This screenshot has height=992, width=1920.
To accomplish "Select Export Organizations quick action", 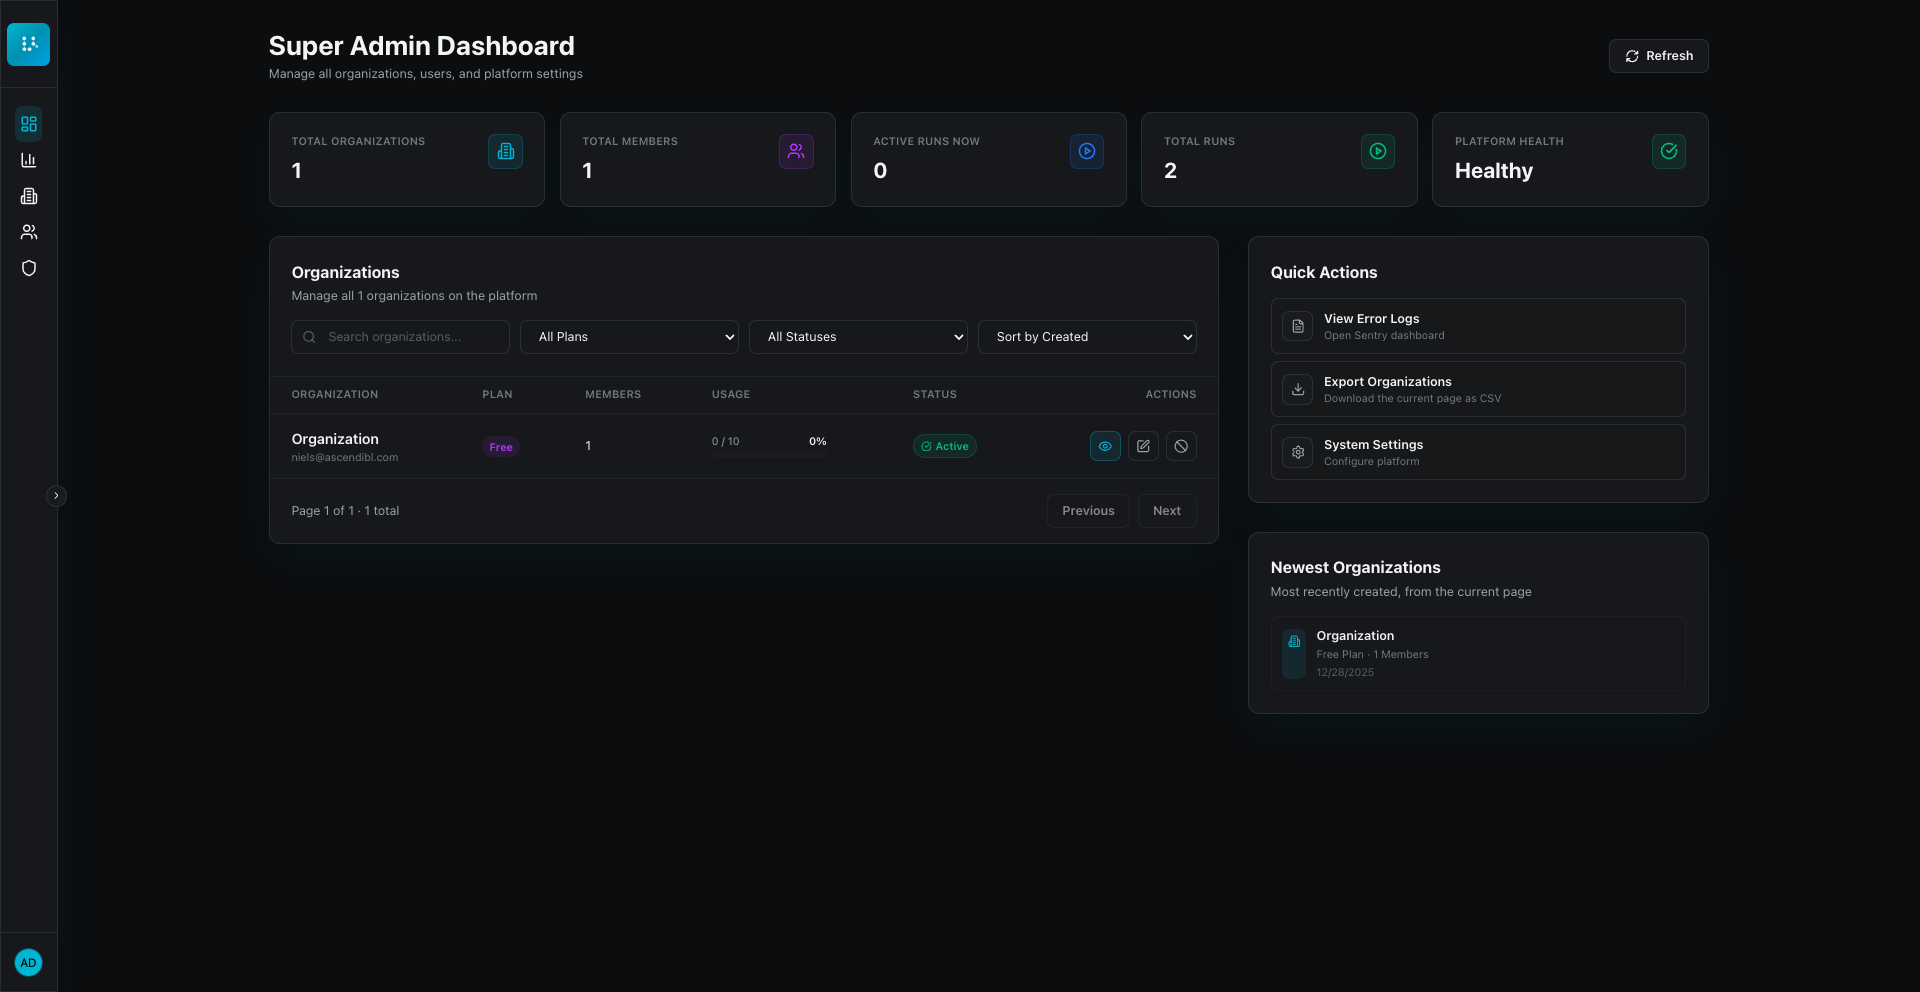I will pos(1478,389).
